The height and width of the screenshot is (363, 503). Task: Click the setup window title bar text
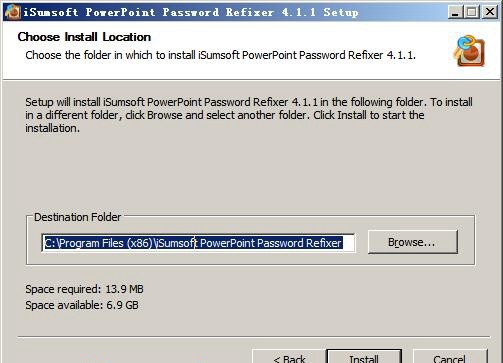pyautogui.click(x=191, y=13)
